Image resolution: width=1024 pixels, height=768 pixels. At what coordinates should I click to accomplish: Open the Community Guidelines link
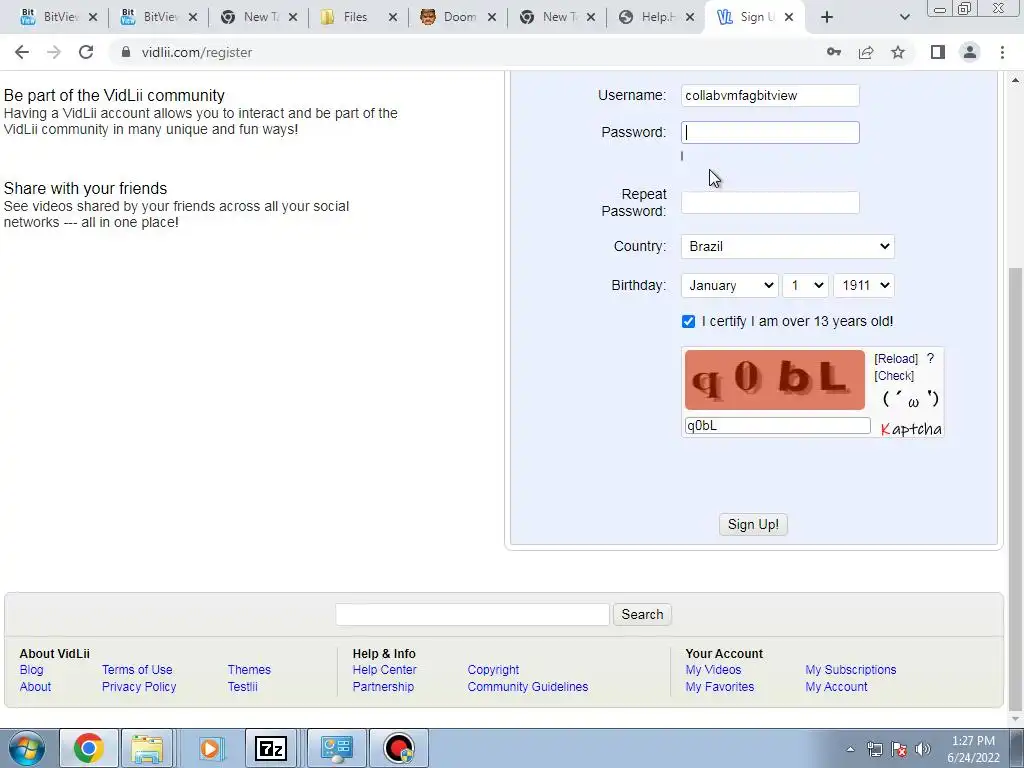528,686
